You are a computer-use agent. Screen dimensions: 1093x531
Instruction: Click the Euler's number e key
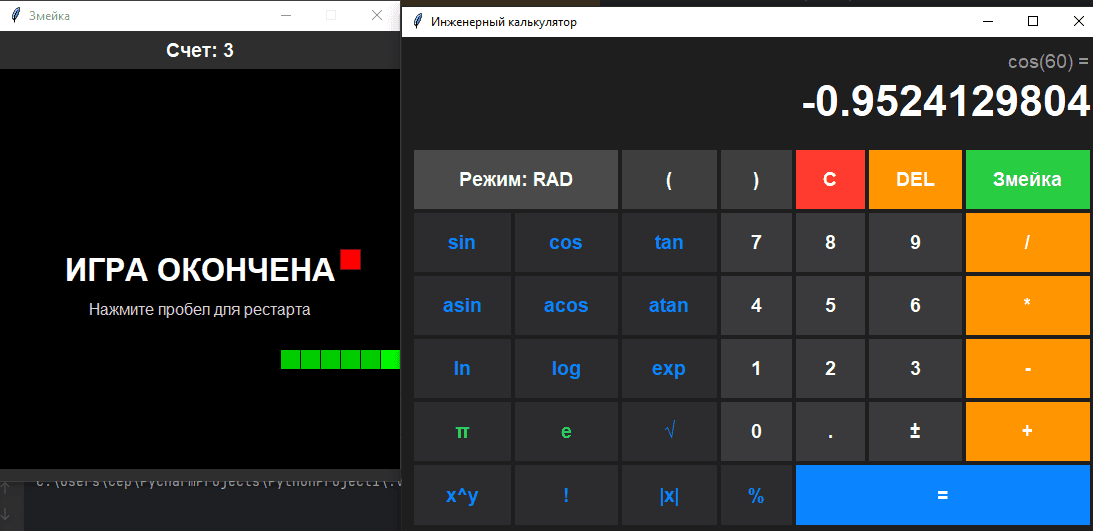pos(566,431)
